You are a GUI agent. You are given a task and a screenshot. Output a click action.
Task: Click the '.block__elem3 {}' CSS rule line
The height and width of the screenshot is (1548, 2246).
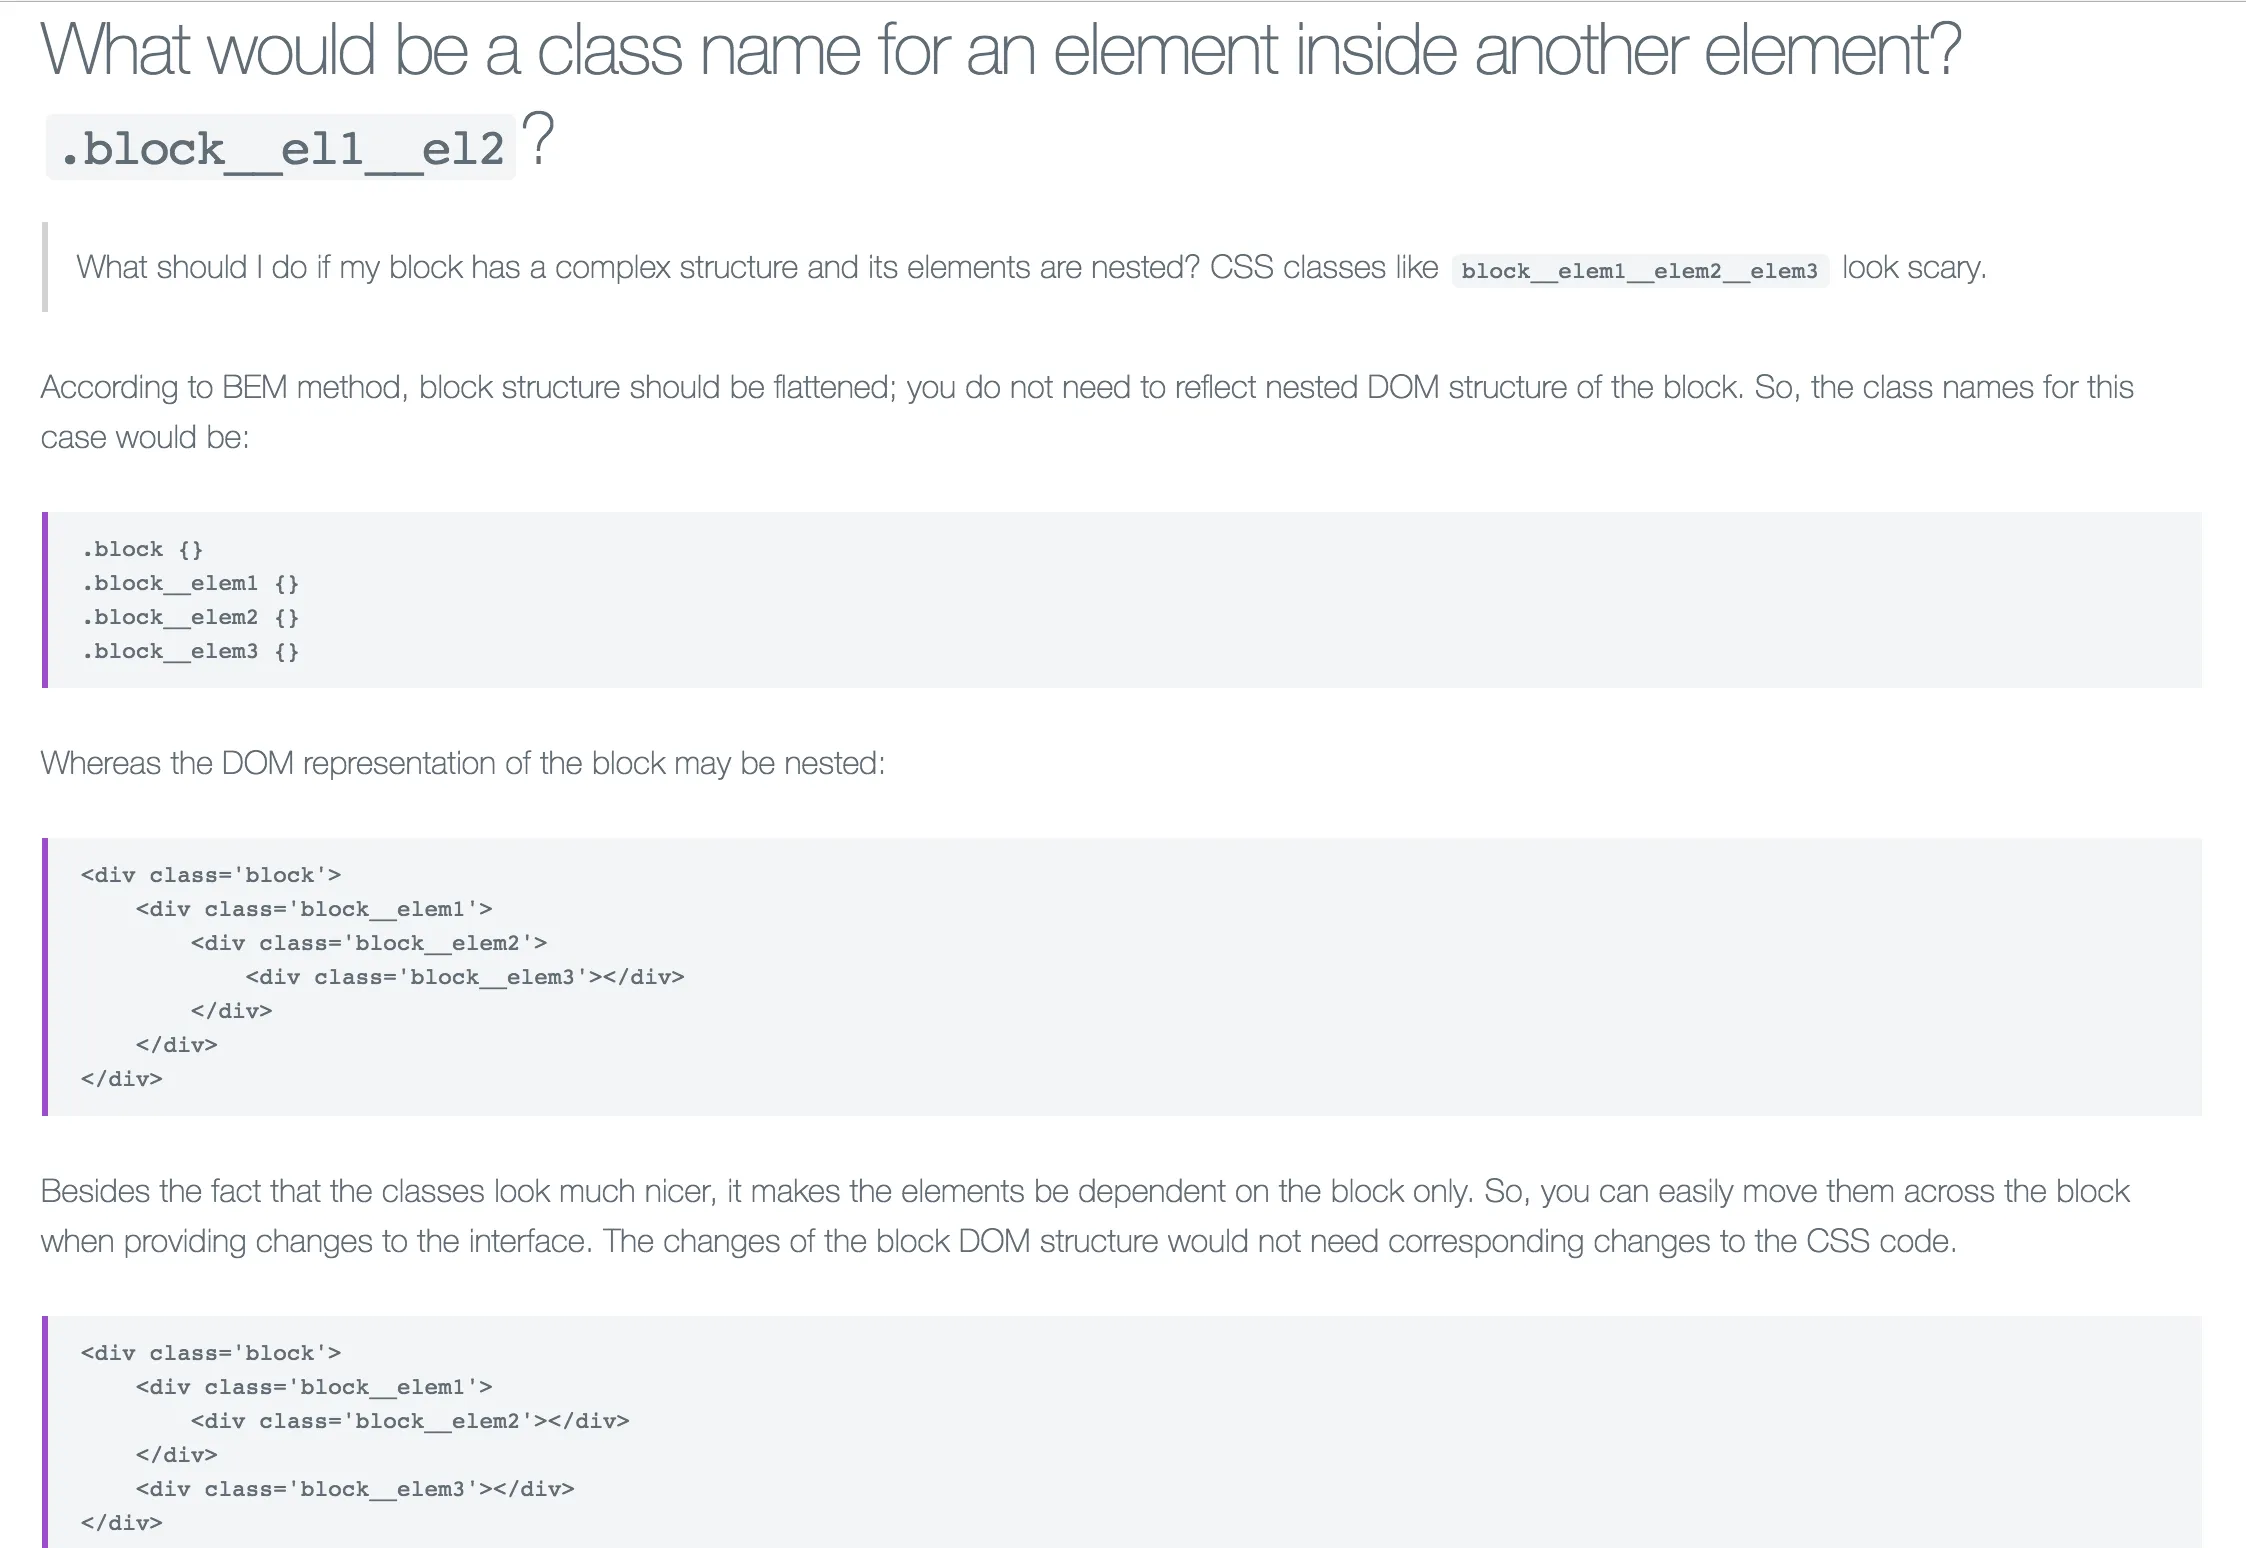(190, 651)
